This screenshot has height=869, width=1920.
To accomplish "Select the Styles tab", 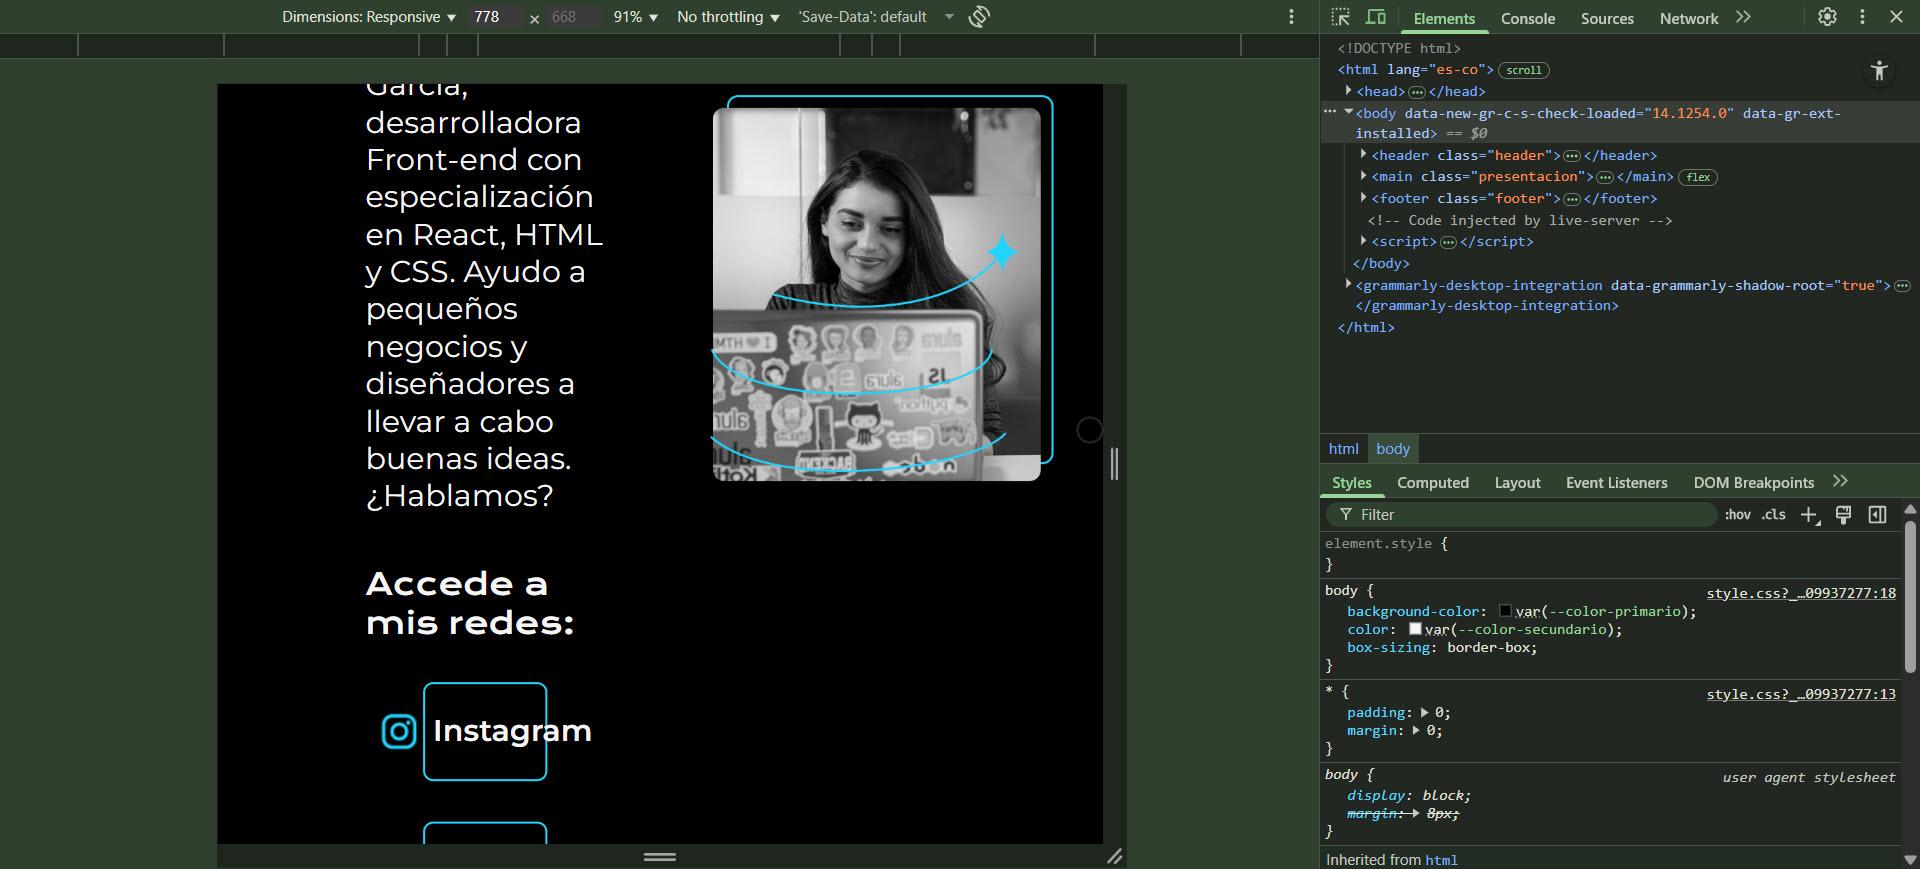I will 1352,483.
